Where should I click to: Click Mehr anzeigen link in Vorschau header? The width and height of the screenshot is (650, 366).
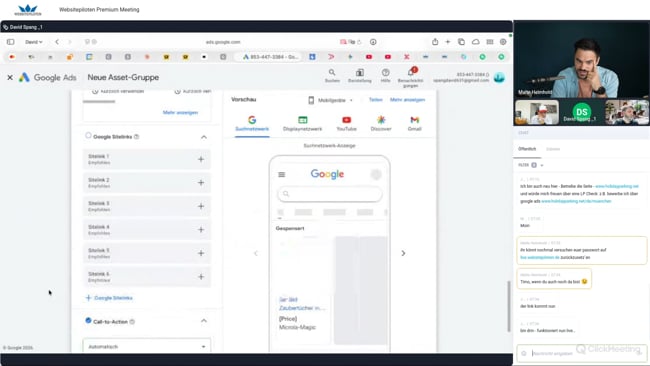click(407, 100)
